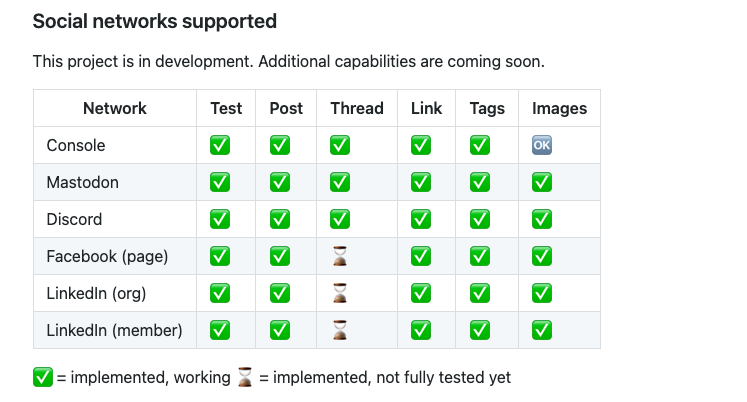Click the hourglass icon in the legend
Viewport: 747px width, 402px height.
point(246,377)
